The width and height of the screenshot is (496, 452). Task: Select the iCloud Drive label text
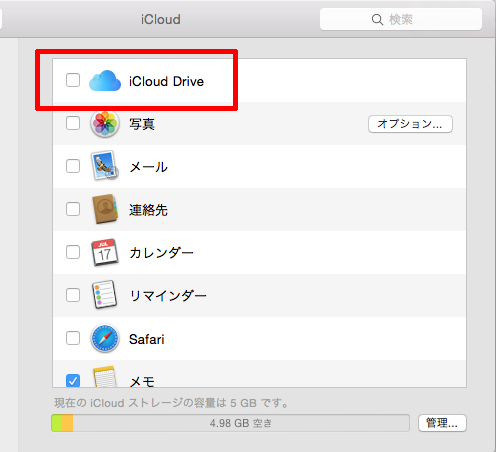[166, 81]
